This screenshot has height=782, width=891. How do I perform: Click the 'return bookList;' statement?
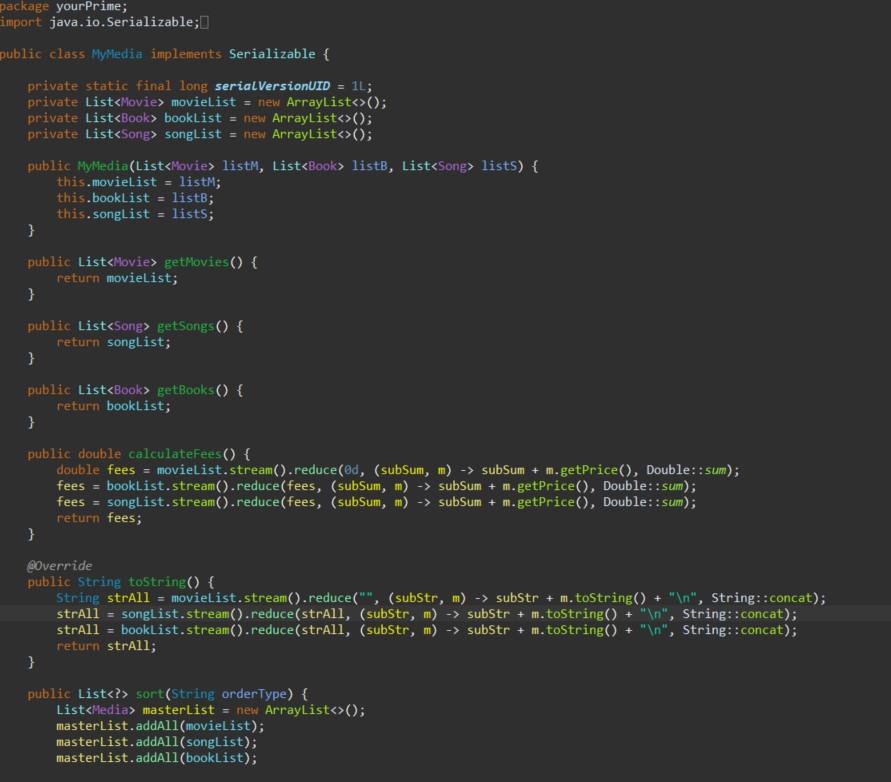(113, 406)
